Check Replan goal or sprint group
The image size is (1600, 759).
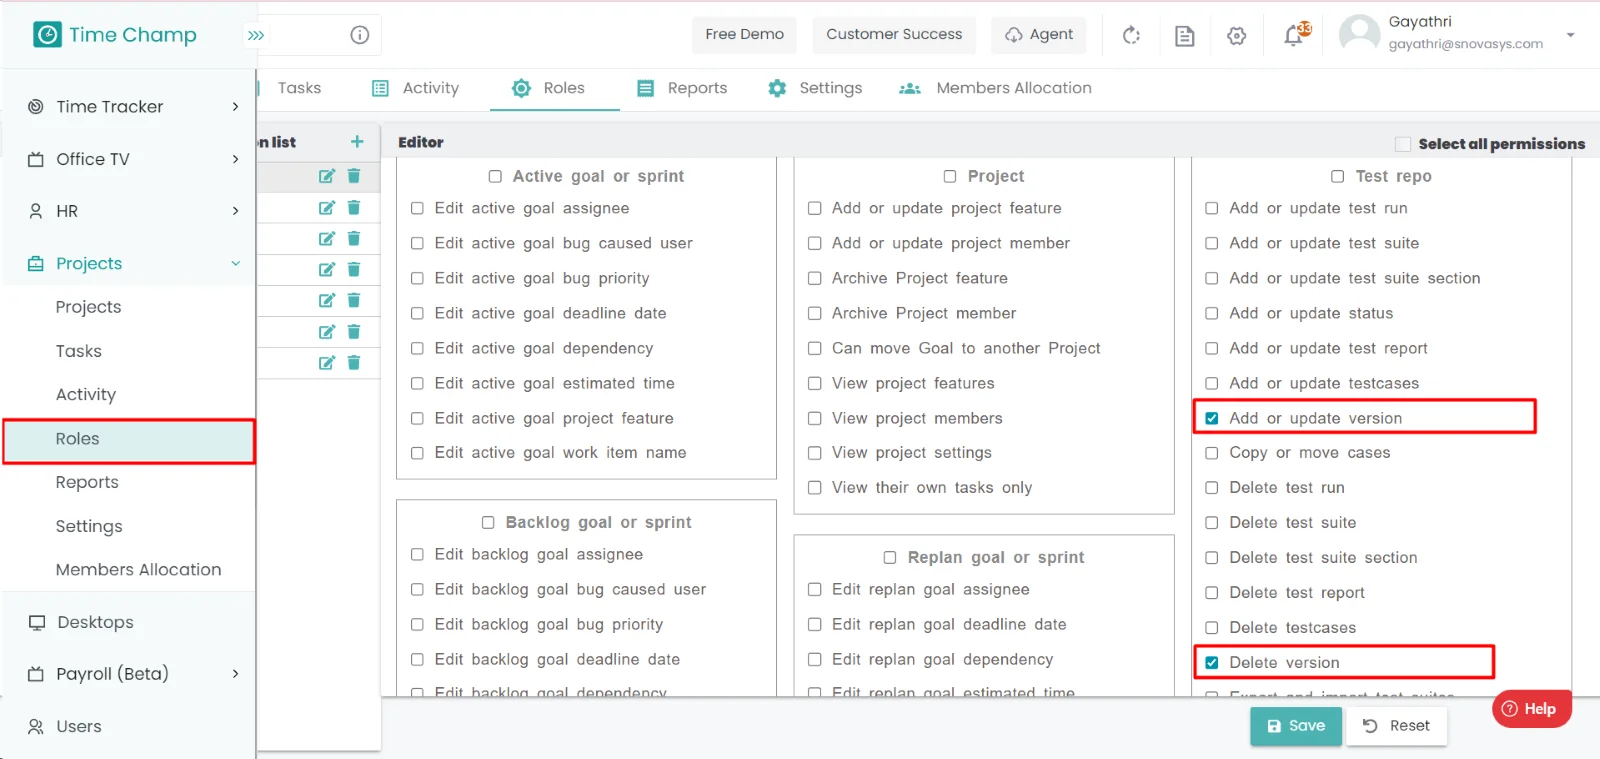(x=890, y=557)
